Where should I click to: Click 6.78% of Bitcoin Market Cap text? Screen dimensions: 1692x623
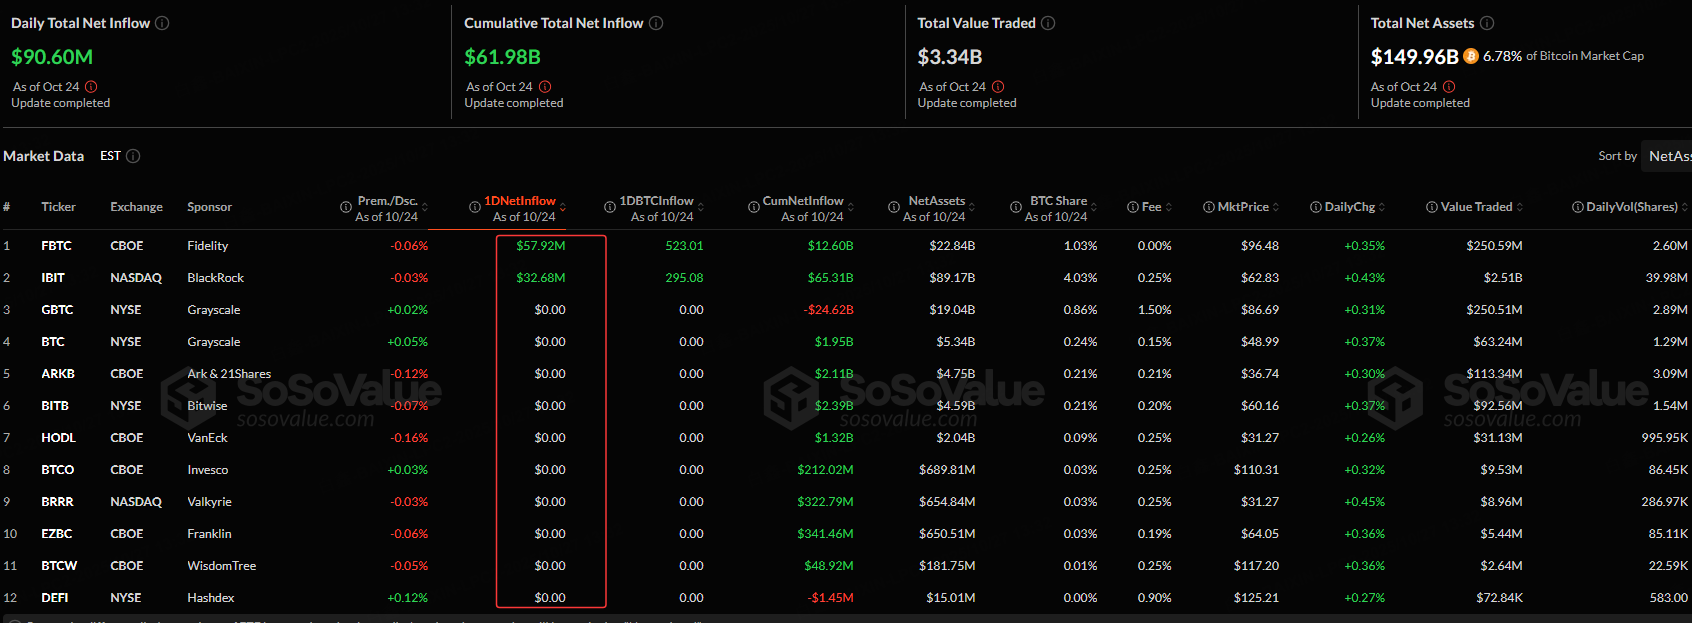[1563, 56]
